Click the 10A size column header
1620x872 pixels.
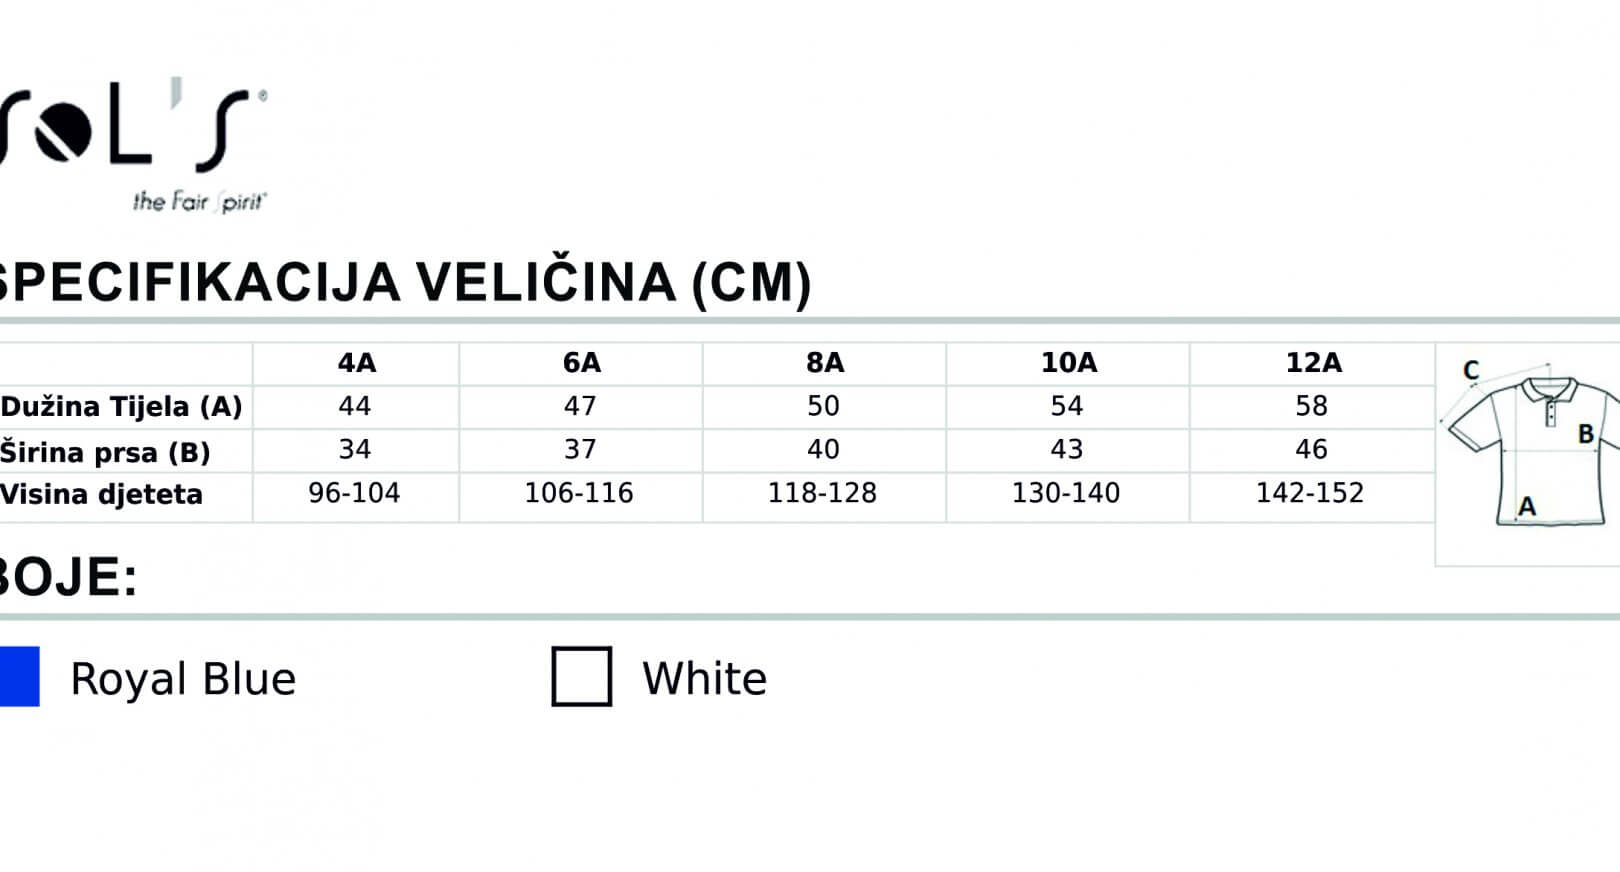pos(1069,363)
